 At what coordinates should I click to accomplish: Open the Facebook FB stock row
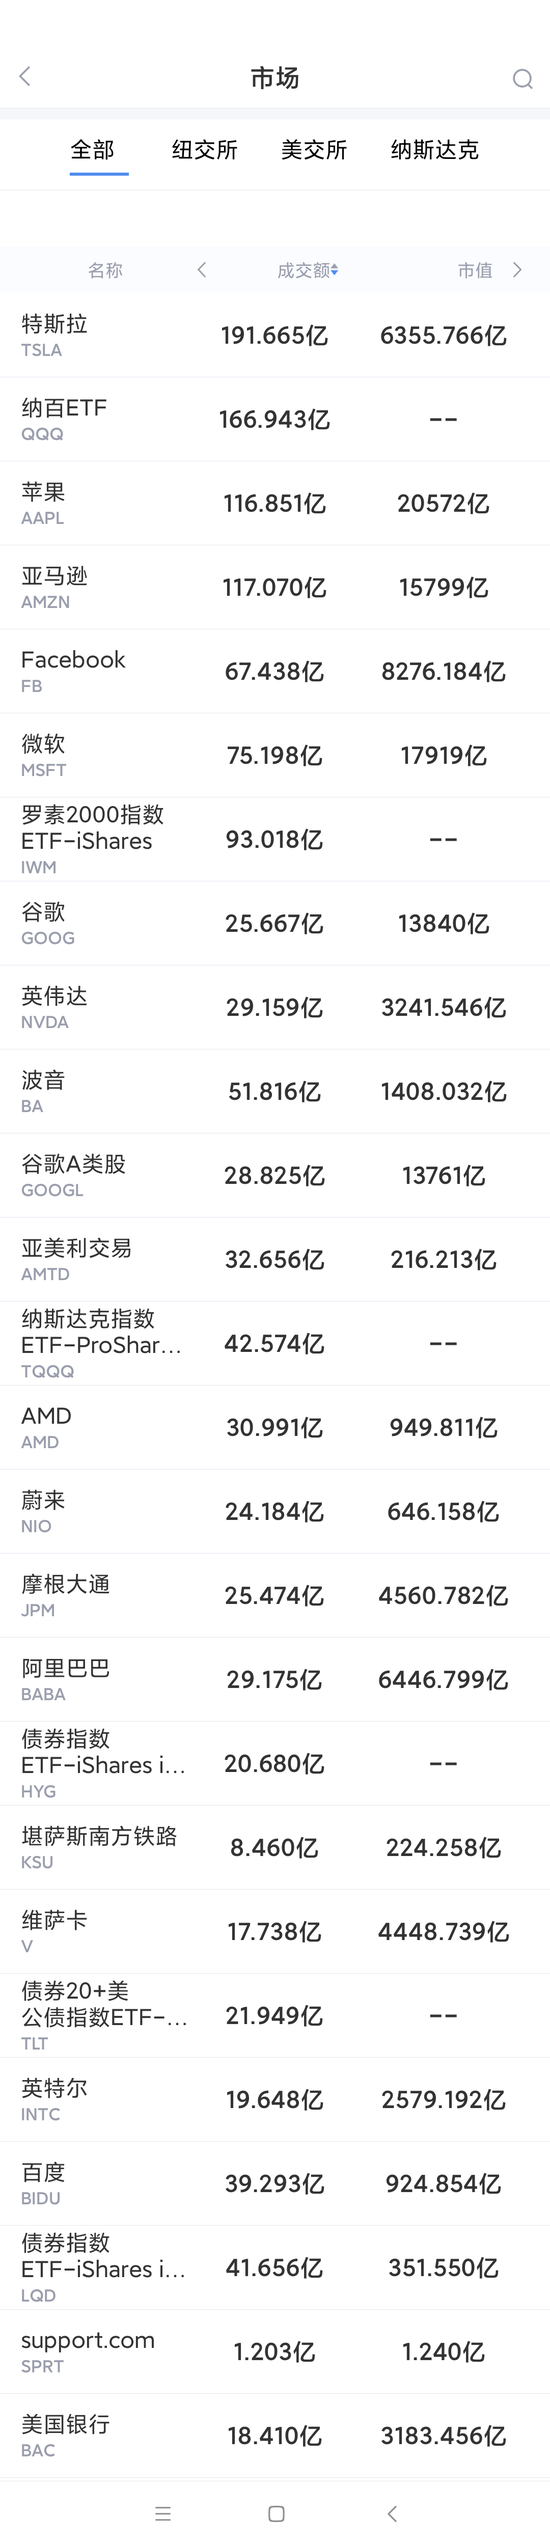[x=275, y=671]
